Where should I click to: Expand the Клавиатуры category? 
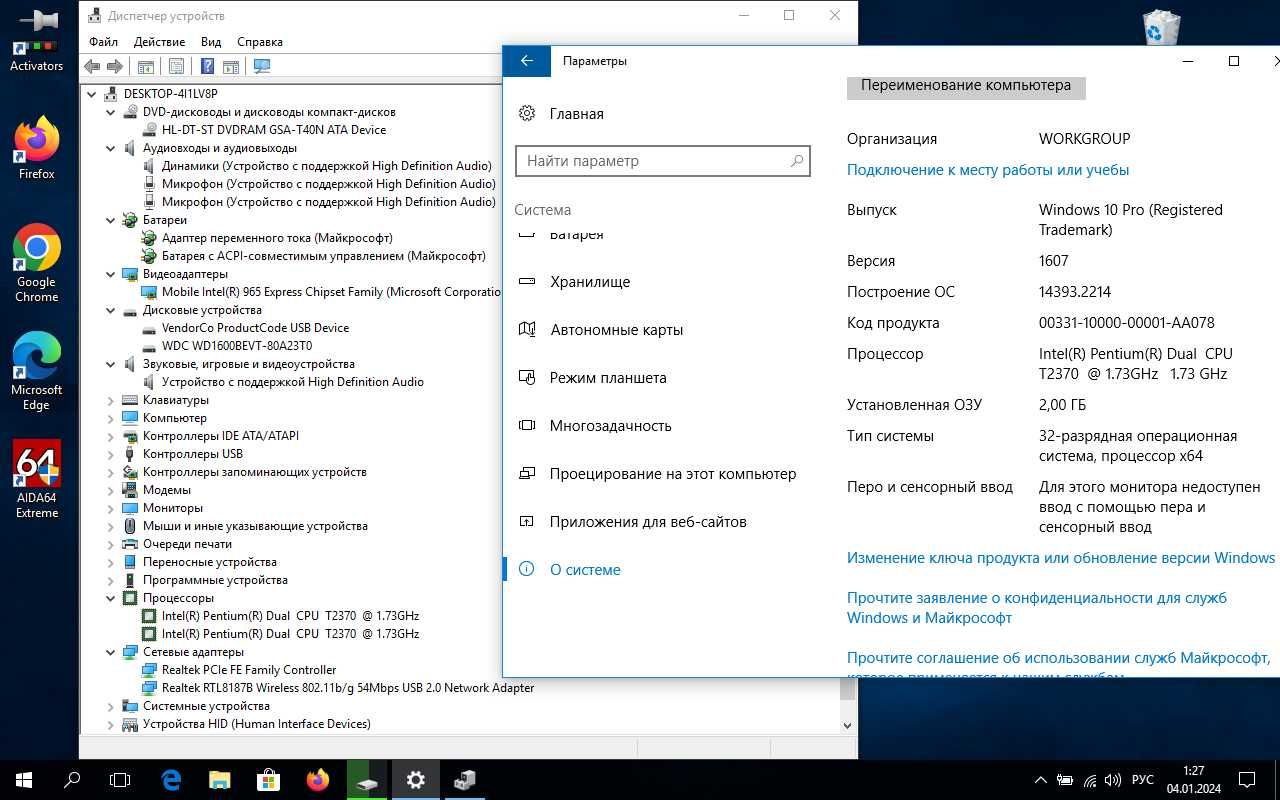[111, 400]
